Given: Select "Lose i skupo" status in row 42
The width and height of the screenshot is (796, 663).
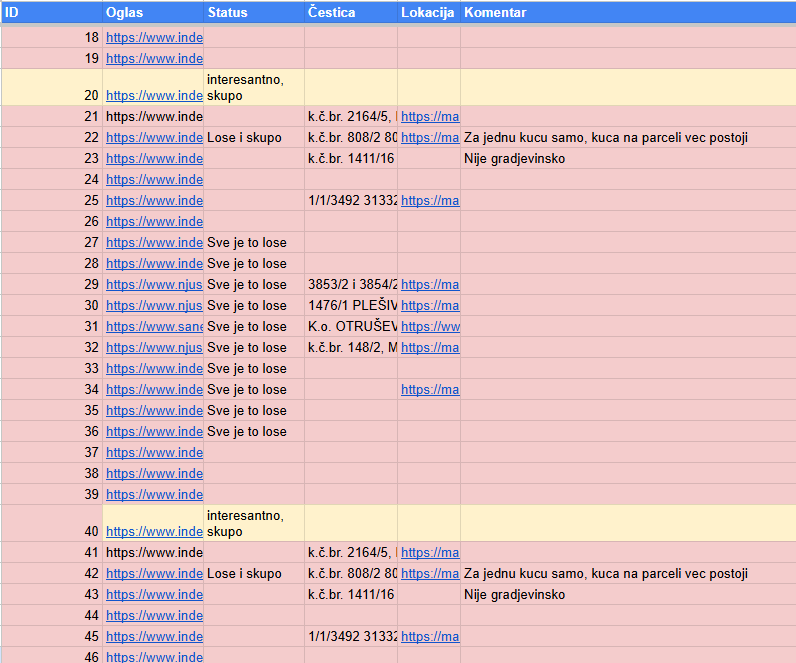Looking at the screenshot, I should 245,574.
